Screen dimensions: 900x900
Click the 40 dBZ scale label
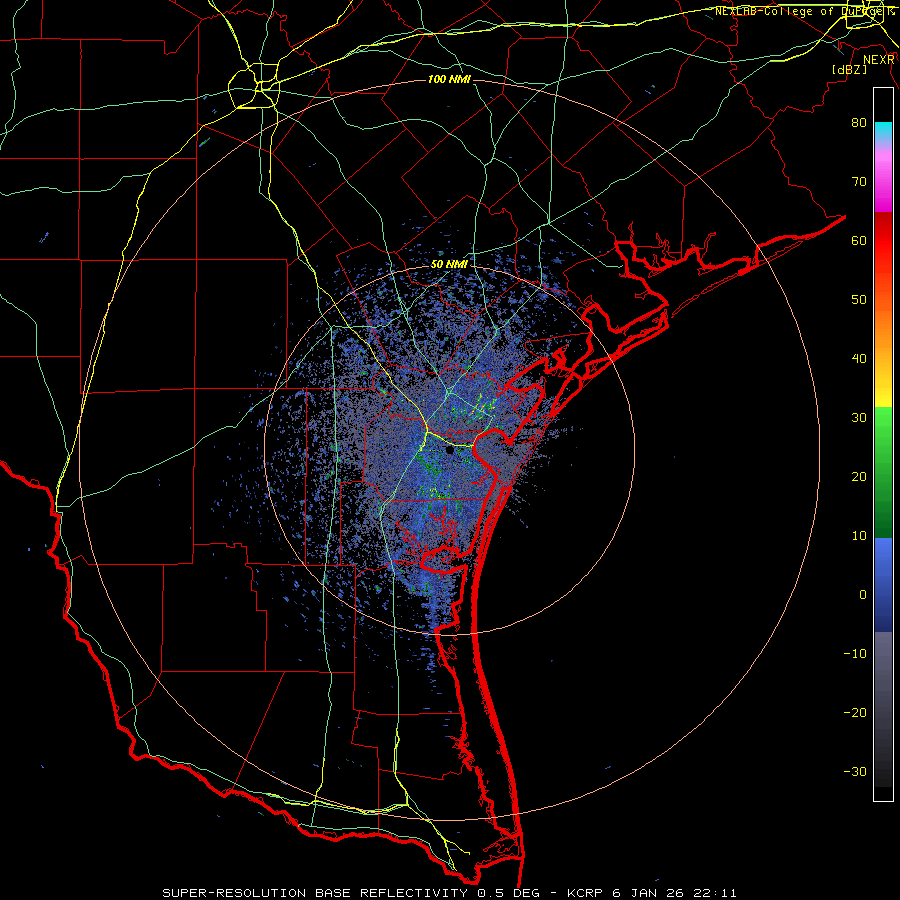[x=859, y=359]
